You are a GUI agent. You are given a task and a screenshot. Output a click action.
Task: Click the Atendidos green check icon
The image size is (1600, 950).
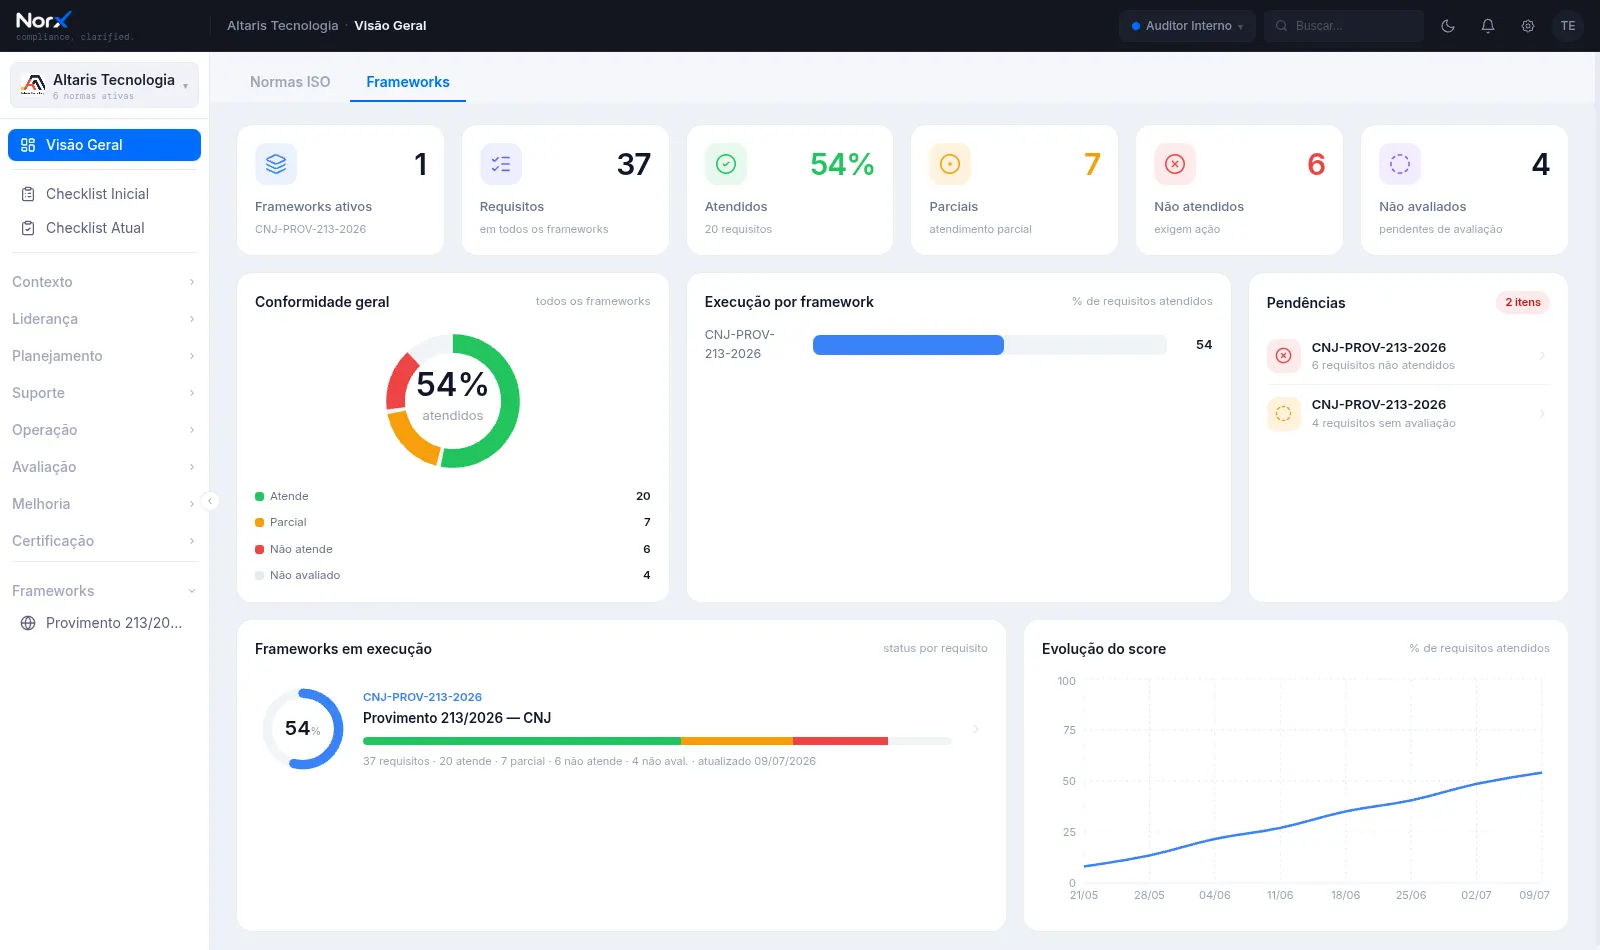click(726, 164)
